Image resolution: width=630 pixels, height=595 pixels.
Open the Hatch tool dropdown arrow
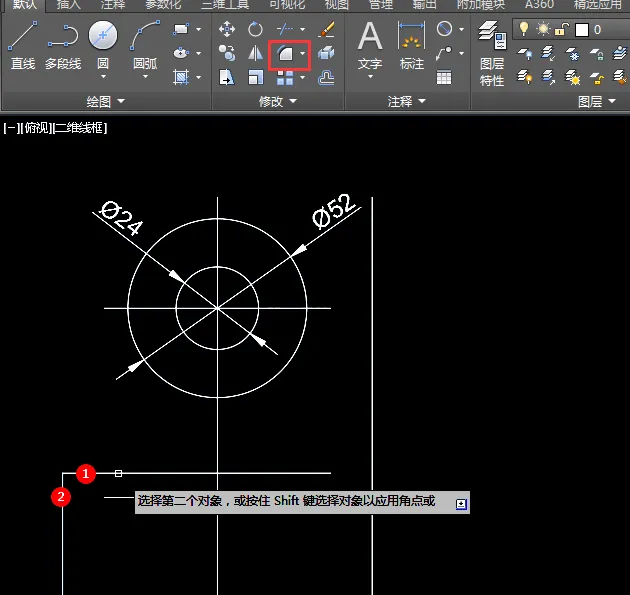pyautogui.click(x=198, y=77)
